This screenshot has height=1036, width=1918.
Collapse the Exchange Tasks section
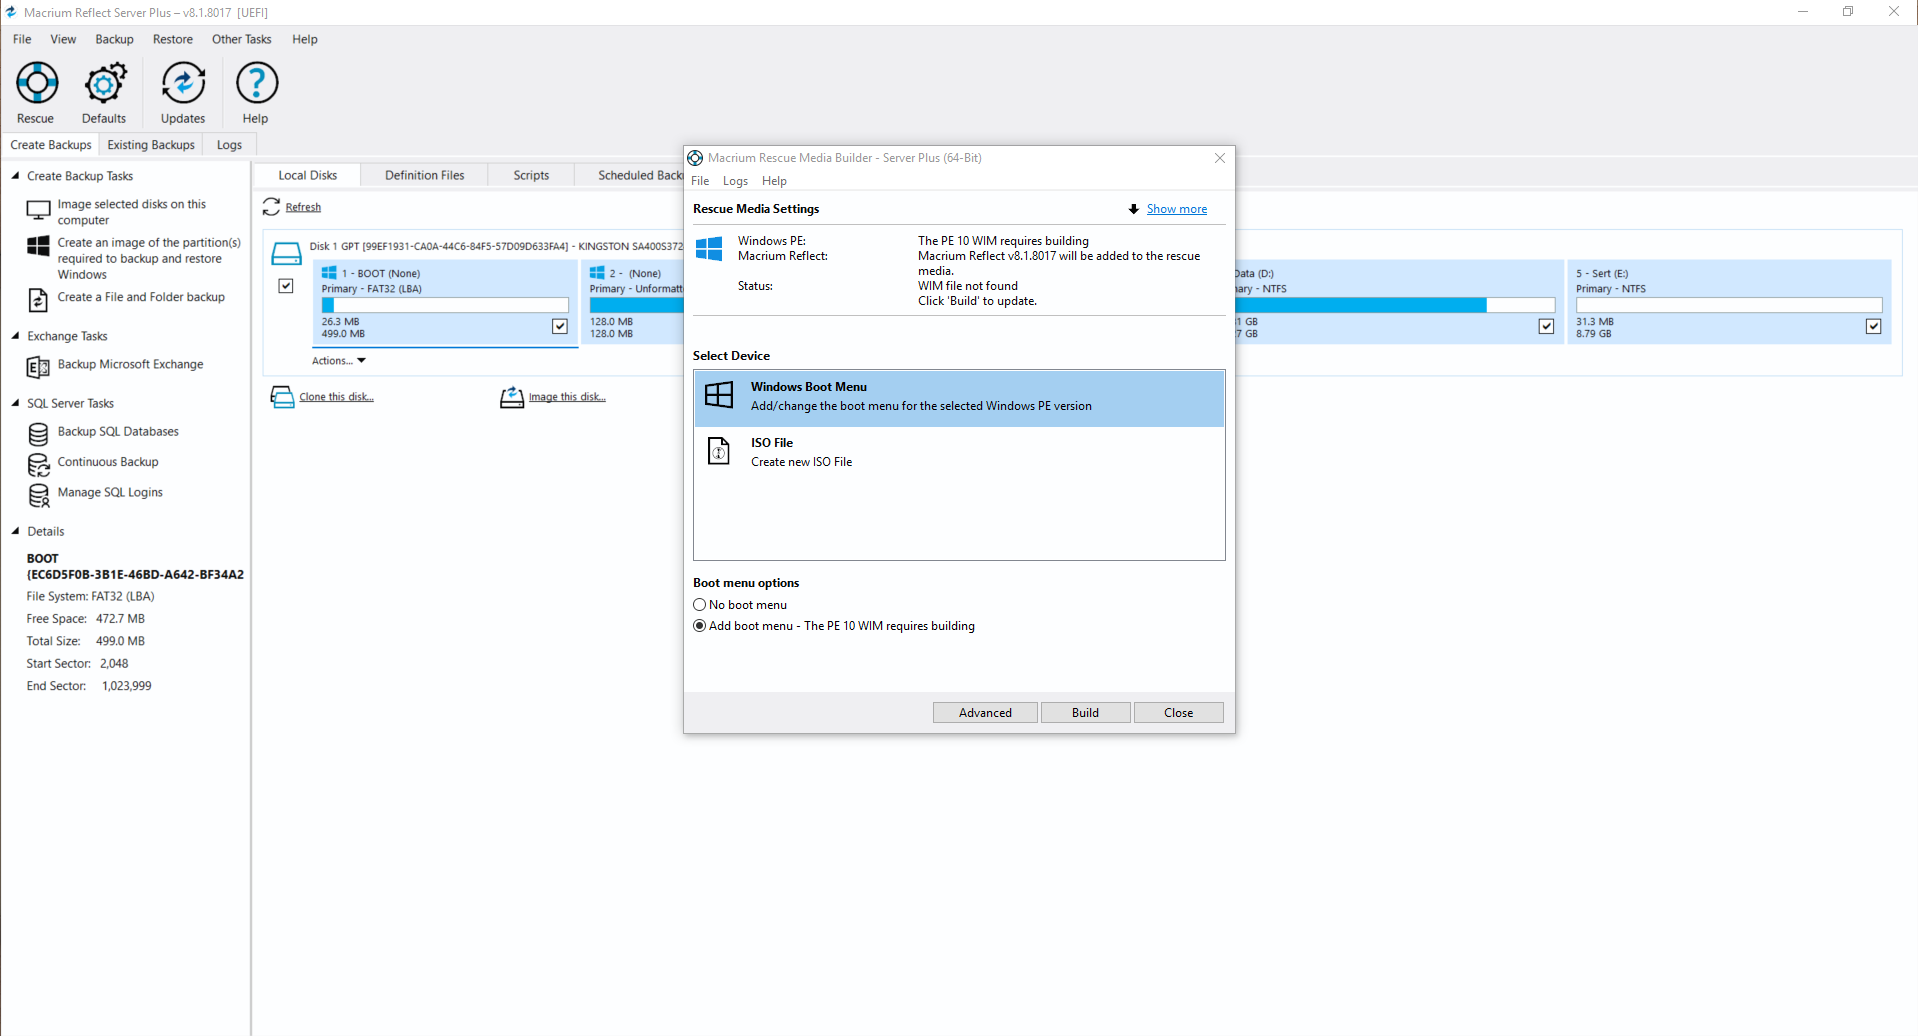tap(15, 336)
